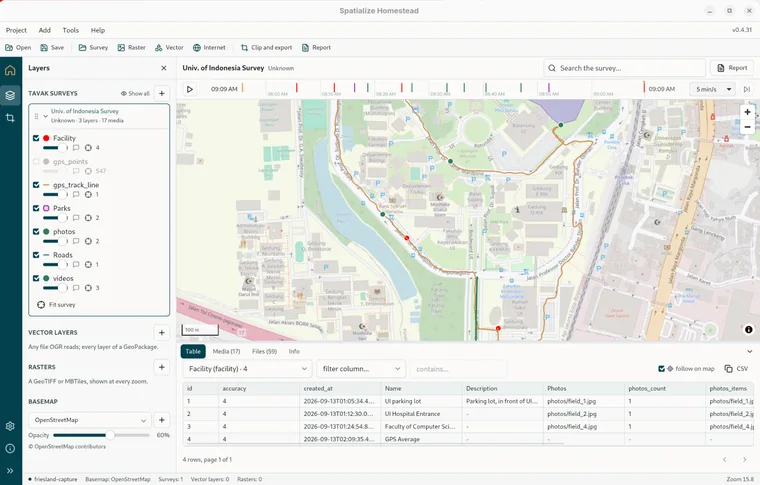Go to next table page arrow

pyautogui.click(x=744, y=459)
